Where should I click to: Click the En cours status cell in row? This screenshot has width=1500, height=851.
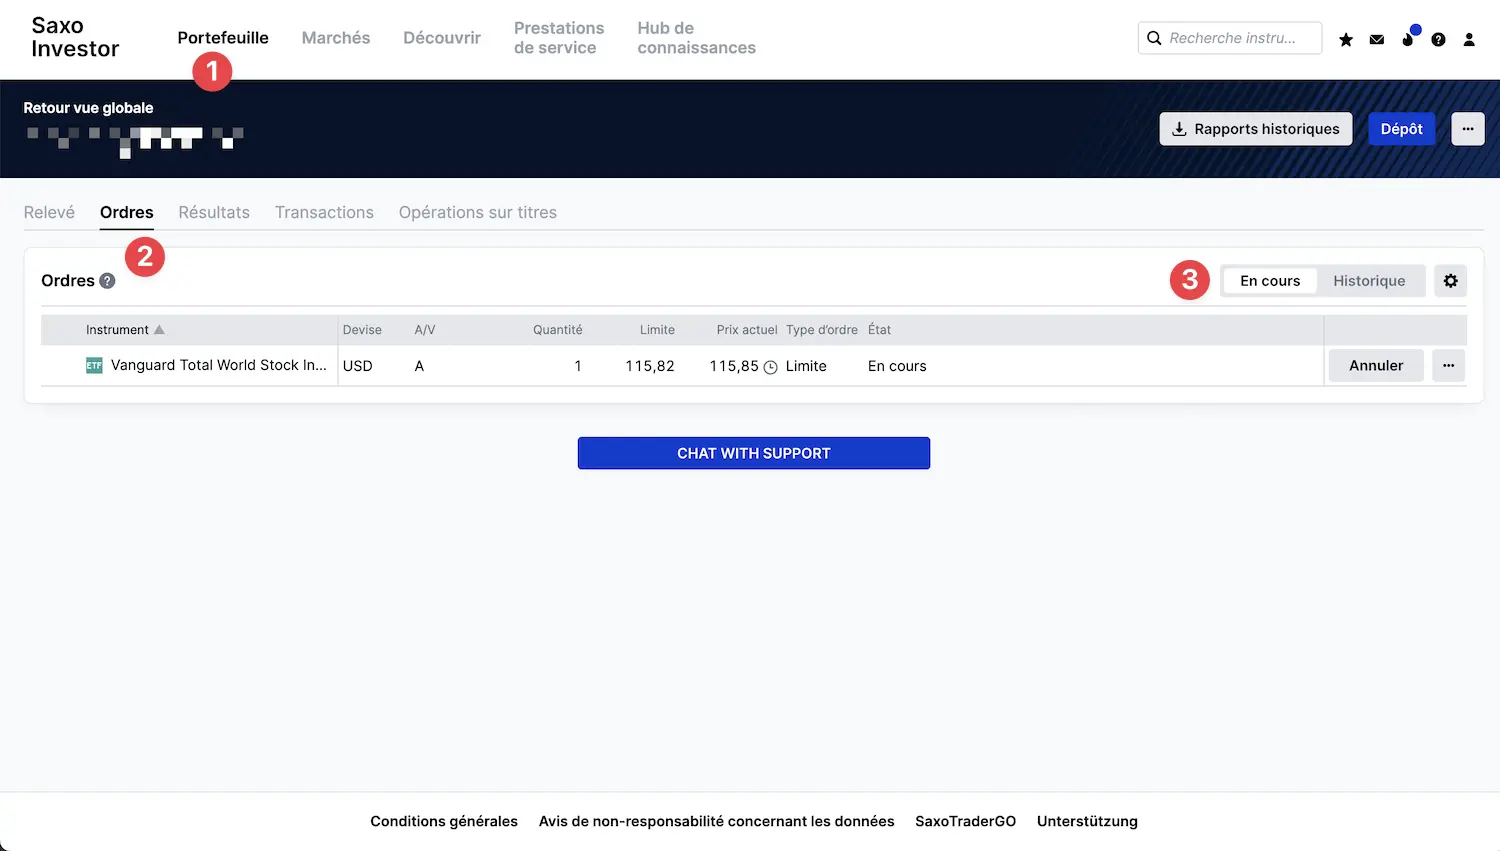coord(897,366)
